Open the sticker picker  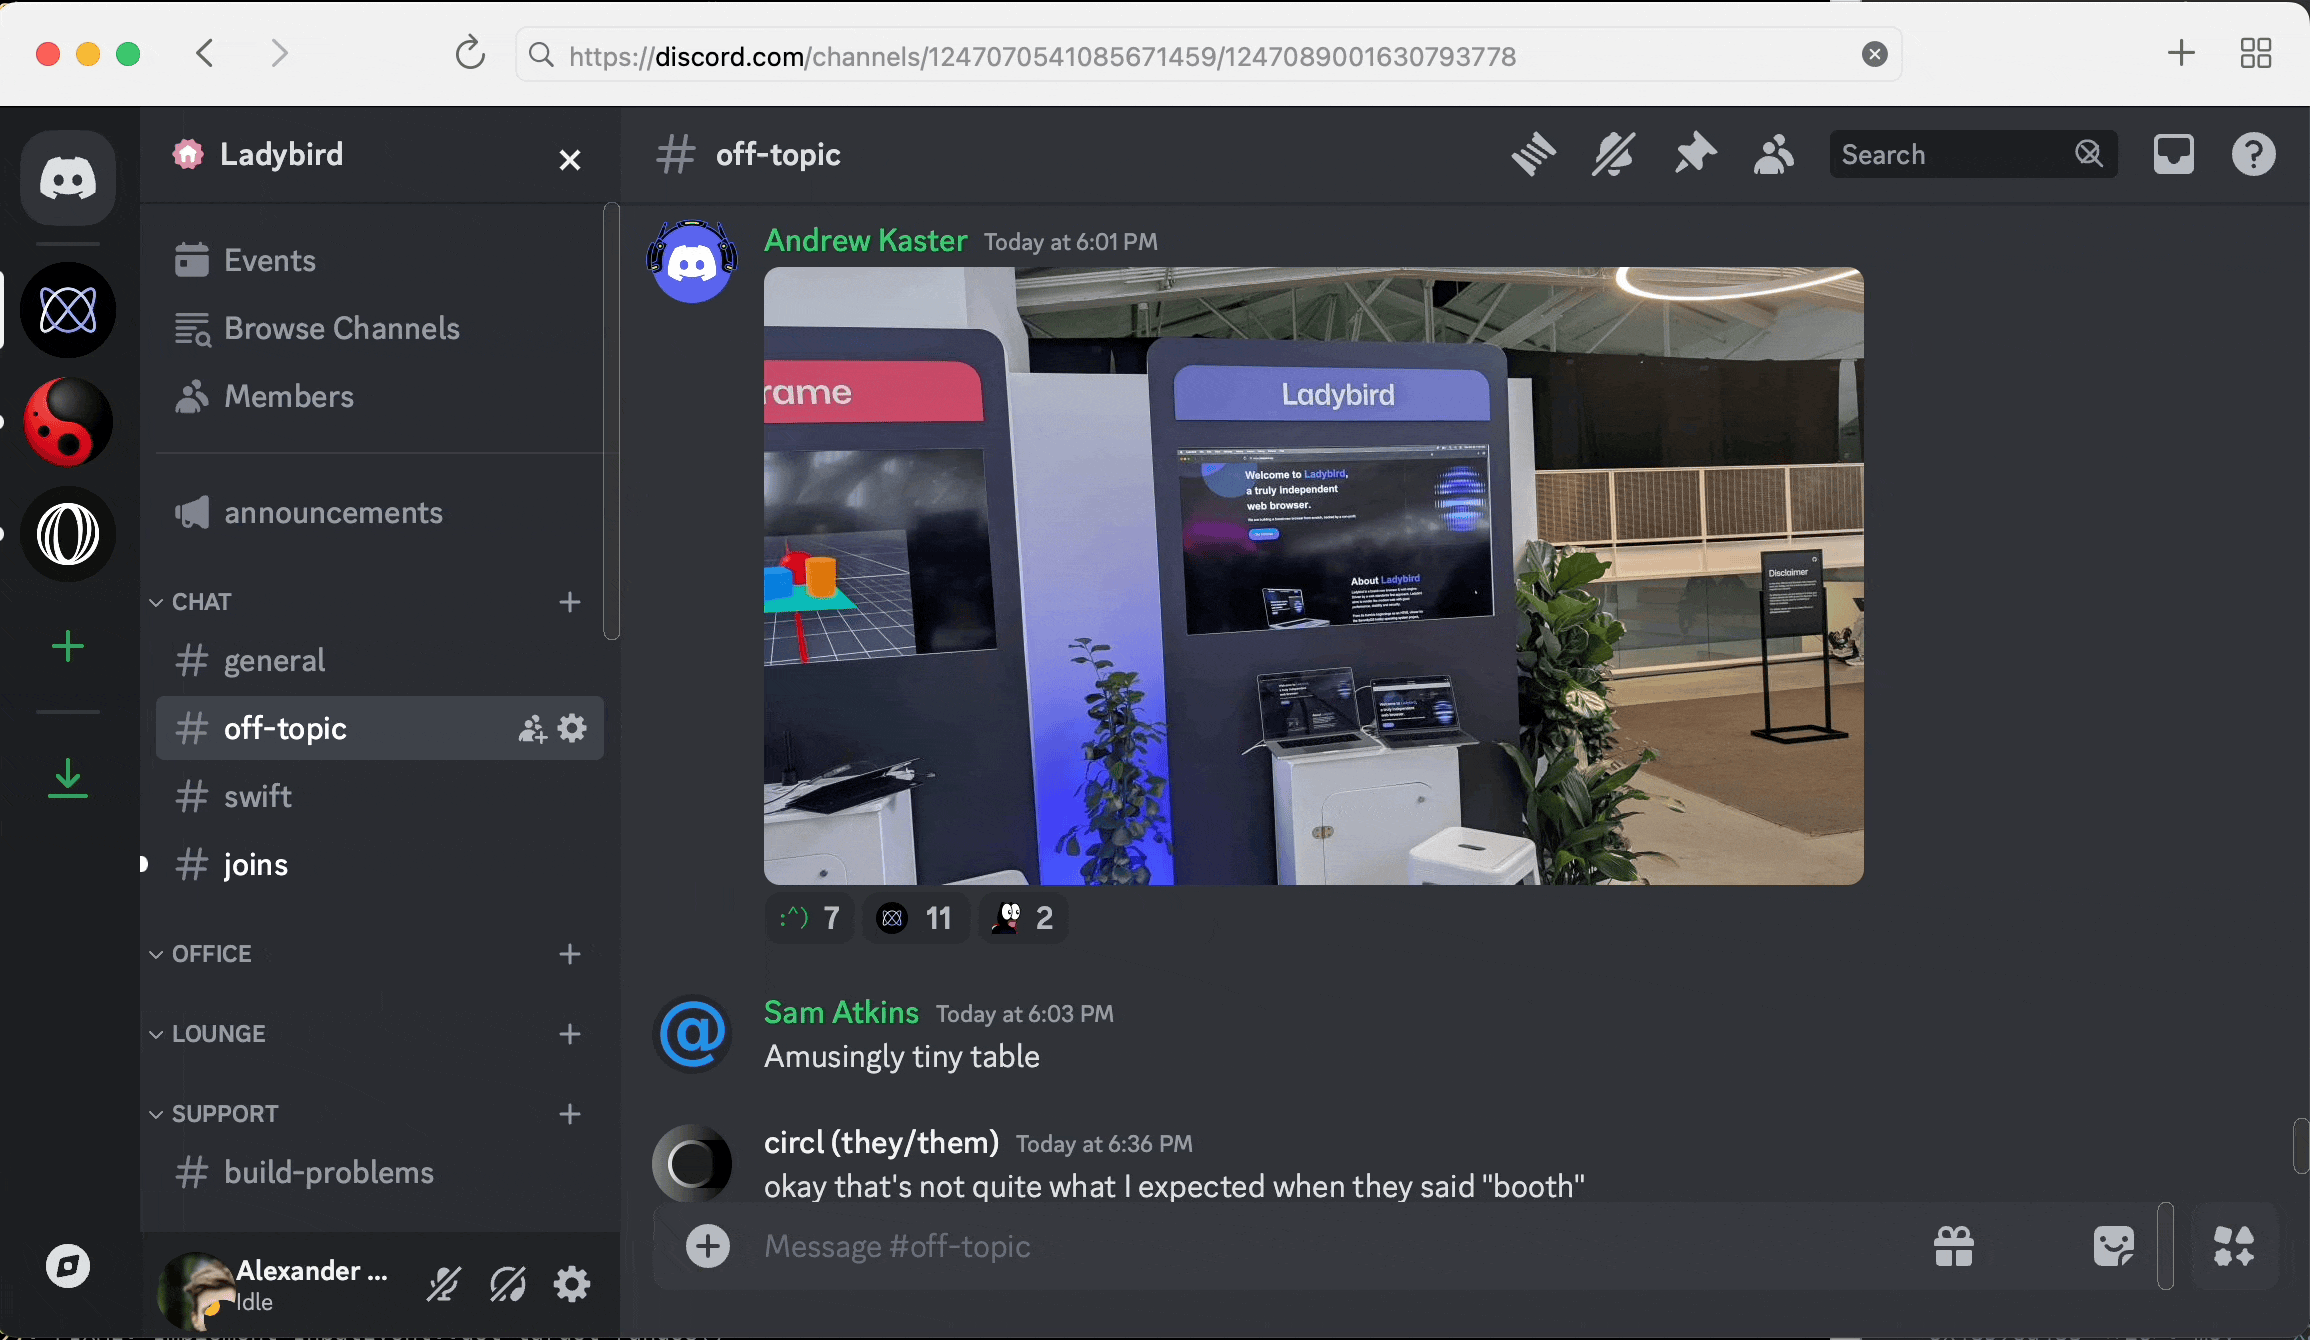[x=2112, y=1246]
